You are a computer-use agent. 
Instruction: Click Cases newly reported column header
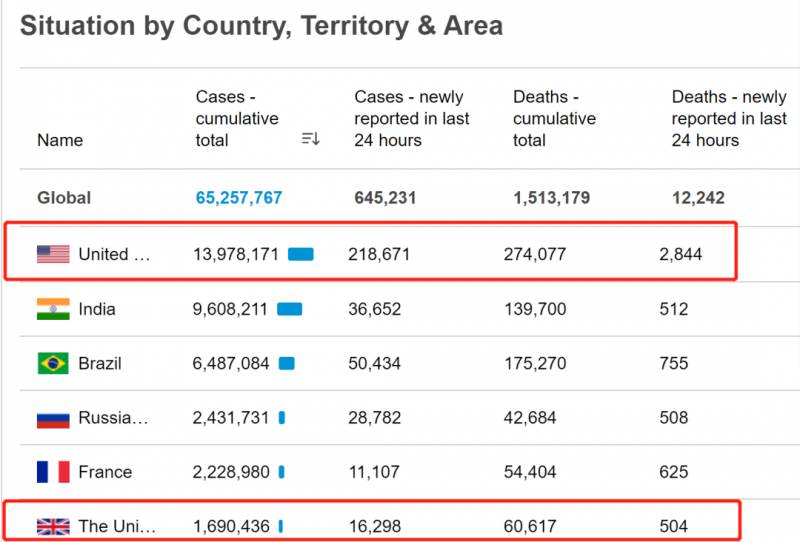click(x=411, y=118)
